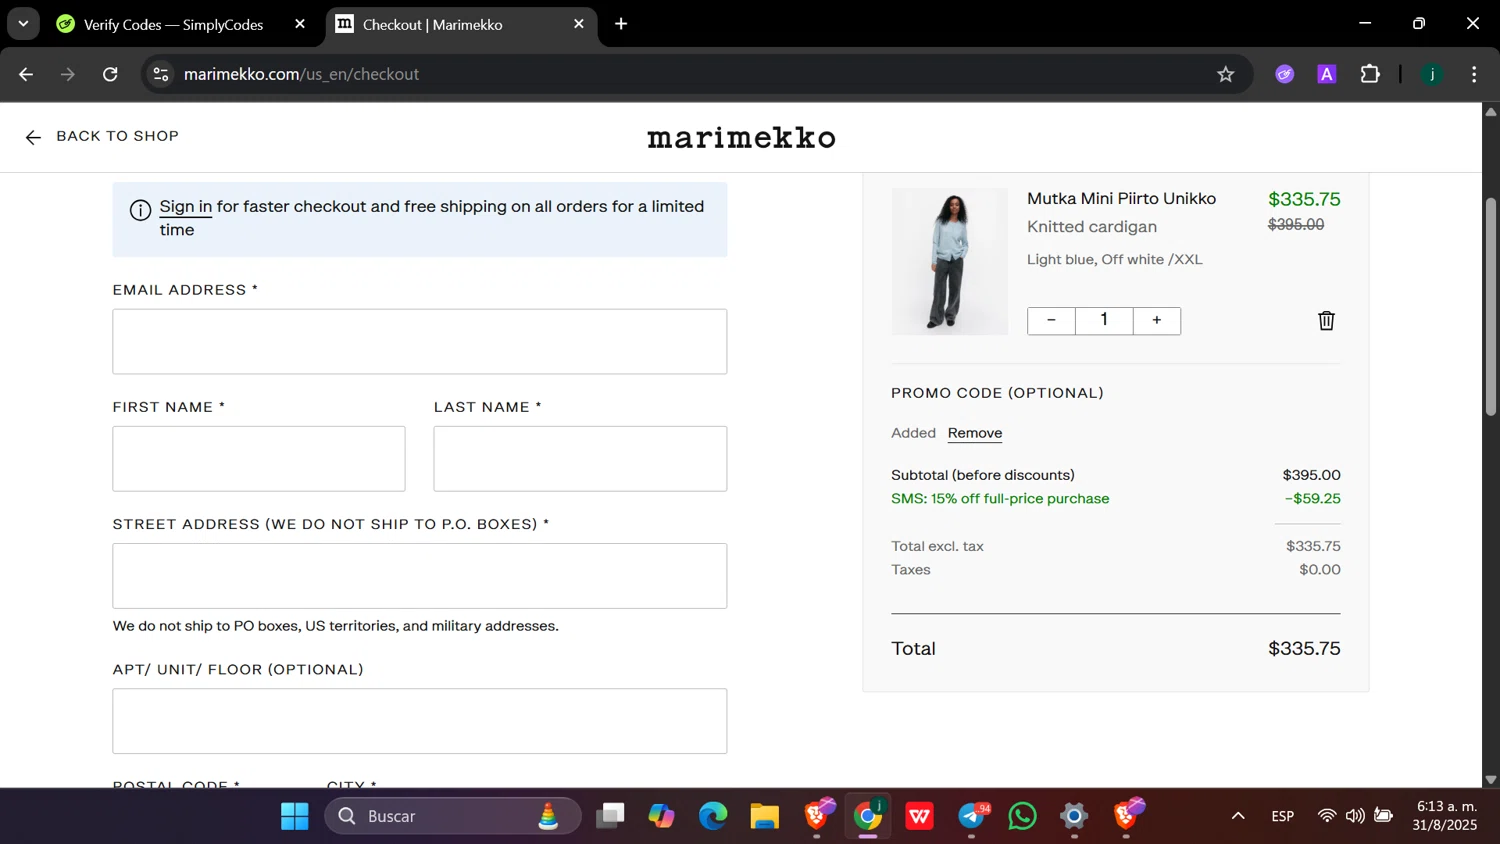This screenshot has height=844, width=1500.
Task: Focus the Apt/Unit/Floor field
Action: coord(420,721)
